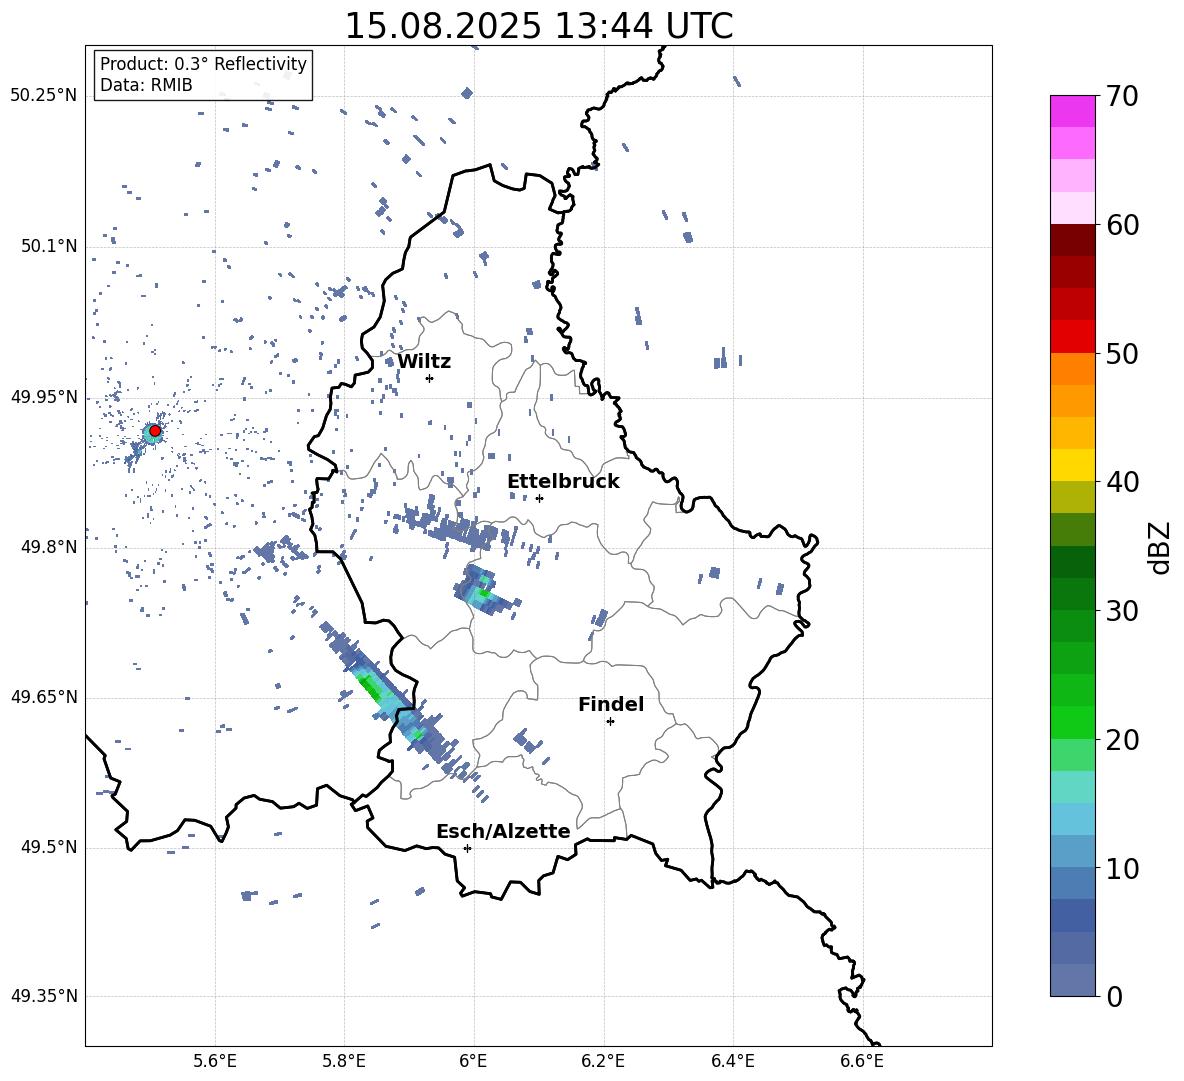Click the Findel station cross marker
This screenshot has height=1081, width=1184.
[610, 722]
